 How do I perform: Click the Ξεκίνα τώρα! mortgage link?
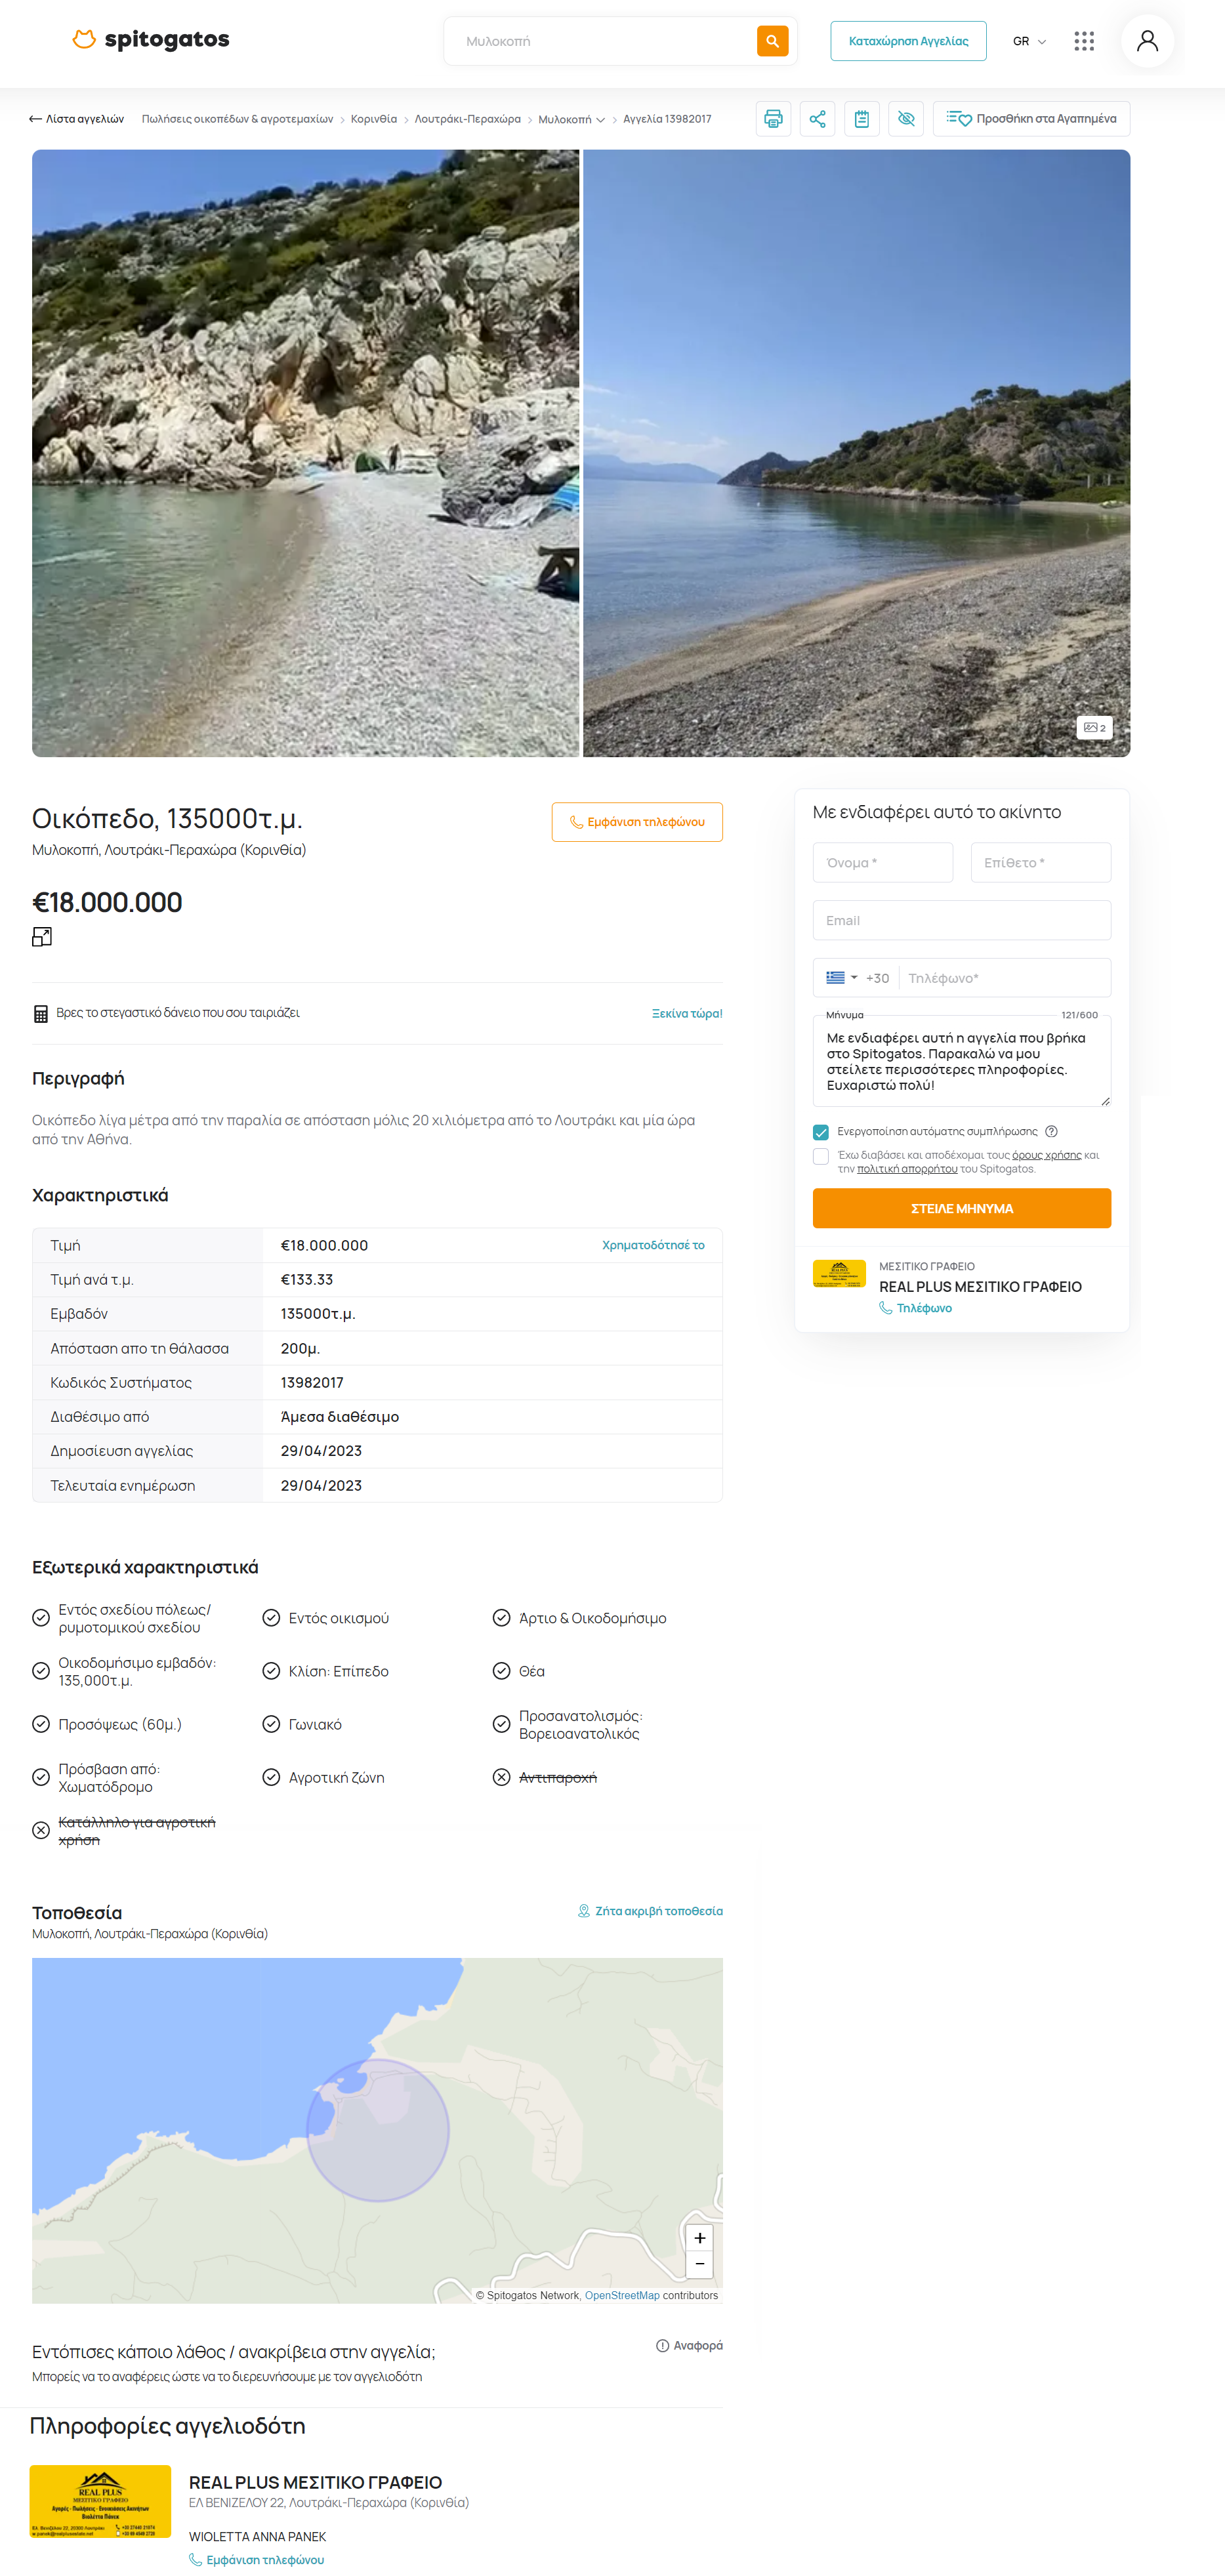(686, 1013)
